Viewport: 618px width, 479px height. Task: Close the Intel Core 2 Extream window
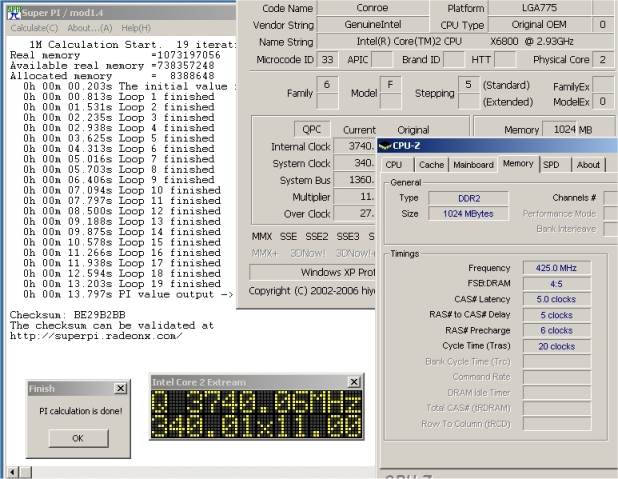(354, 382)
